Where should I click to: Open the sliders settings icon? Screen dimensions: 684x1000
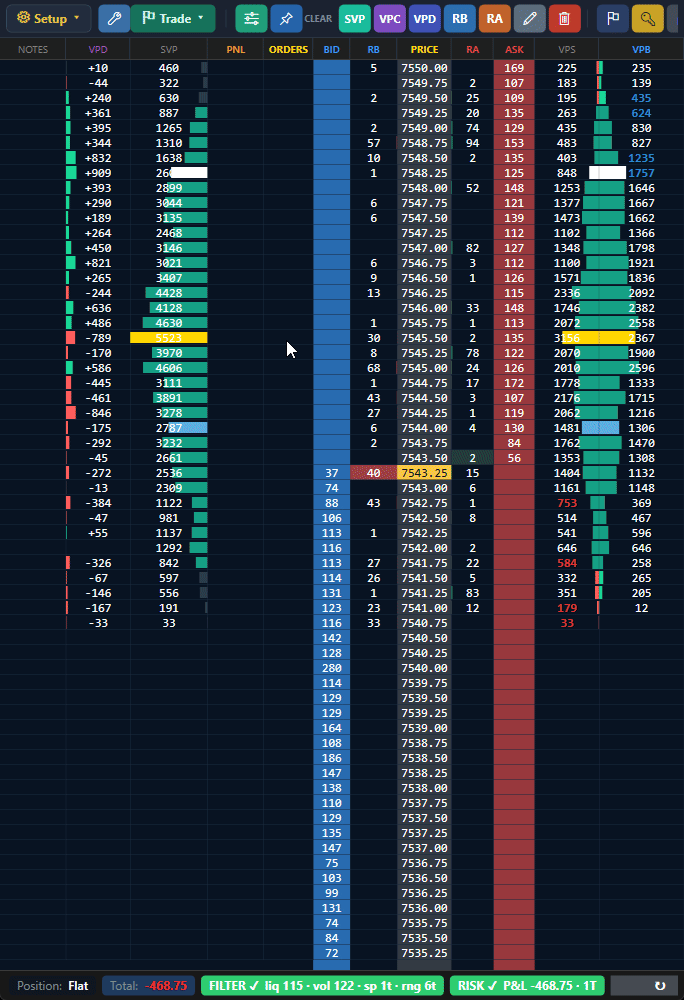tap(251, 18)
